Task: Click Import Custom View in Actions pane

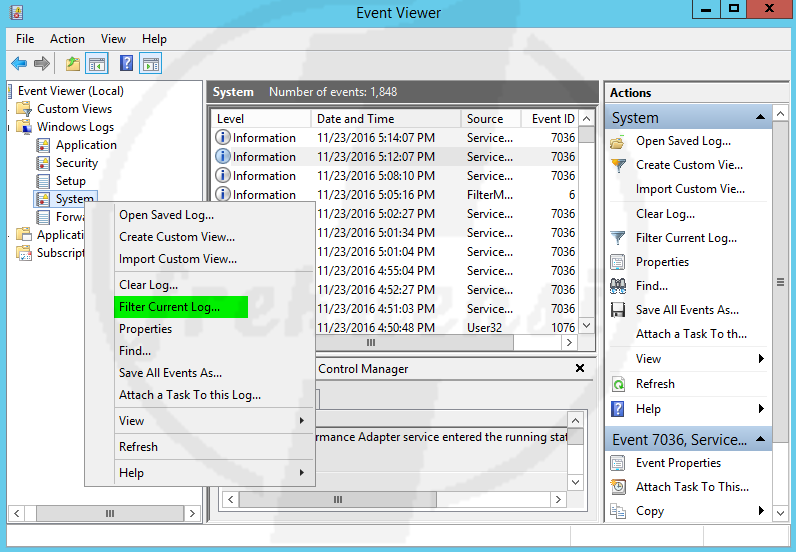Action: [x=690, y=189]
